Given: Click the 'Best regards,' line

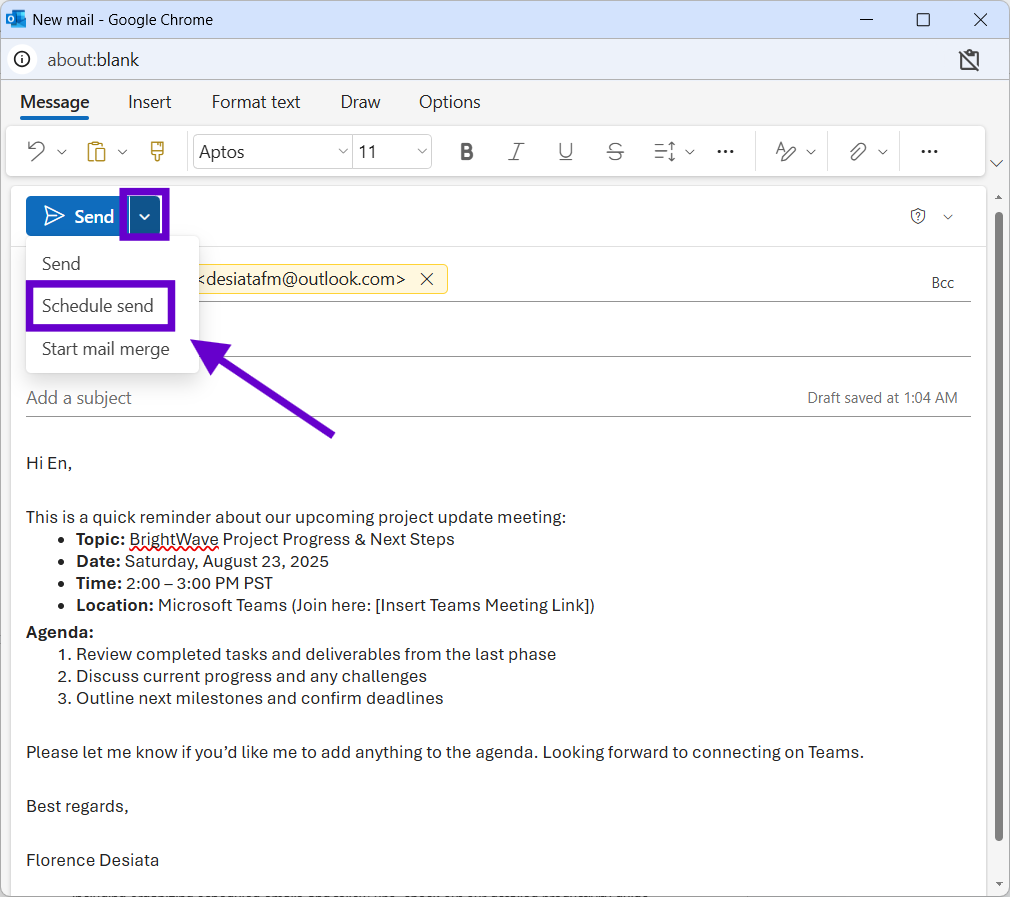Looking at the screenshot, I should pyautogui.click(x=77, y=806).
